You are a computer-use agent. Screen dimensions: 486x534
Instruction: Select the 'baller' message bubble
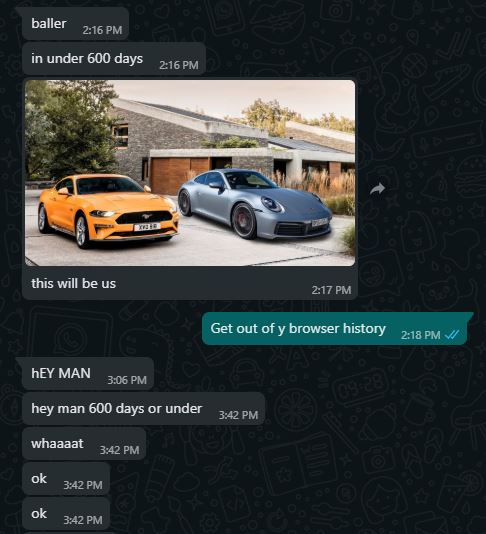pos(75,24)
